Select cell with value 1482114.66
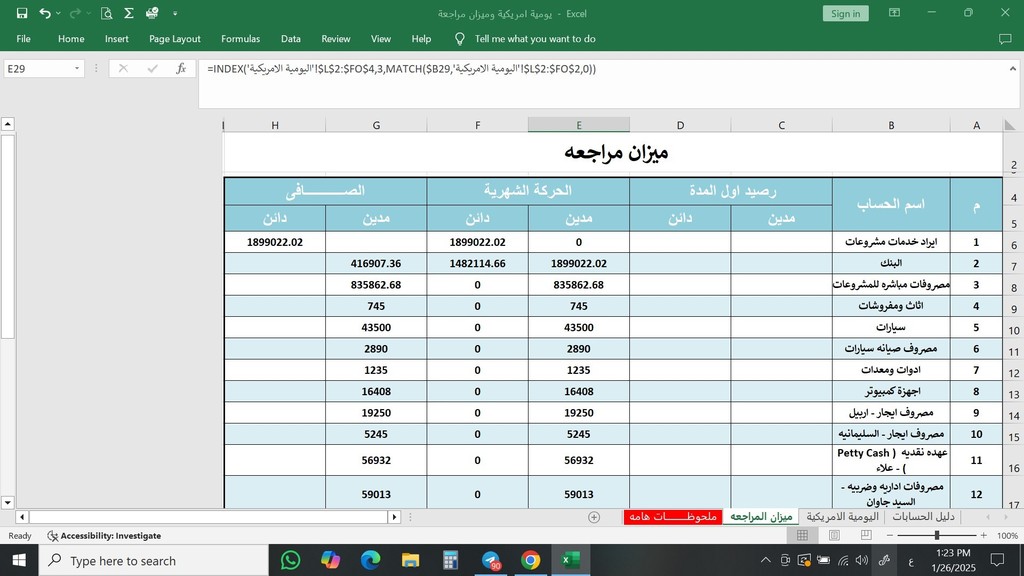Screen dimensions: 1024x576 477,263
